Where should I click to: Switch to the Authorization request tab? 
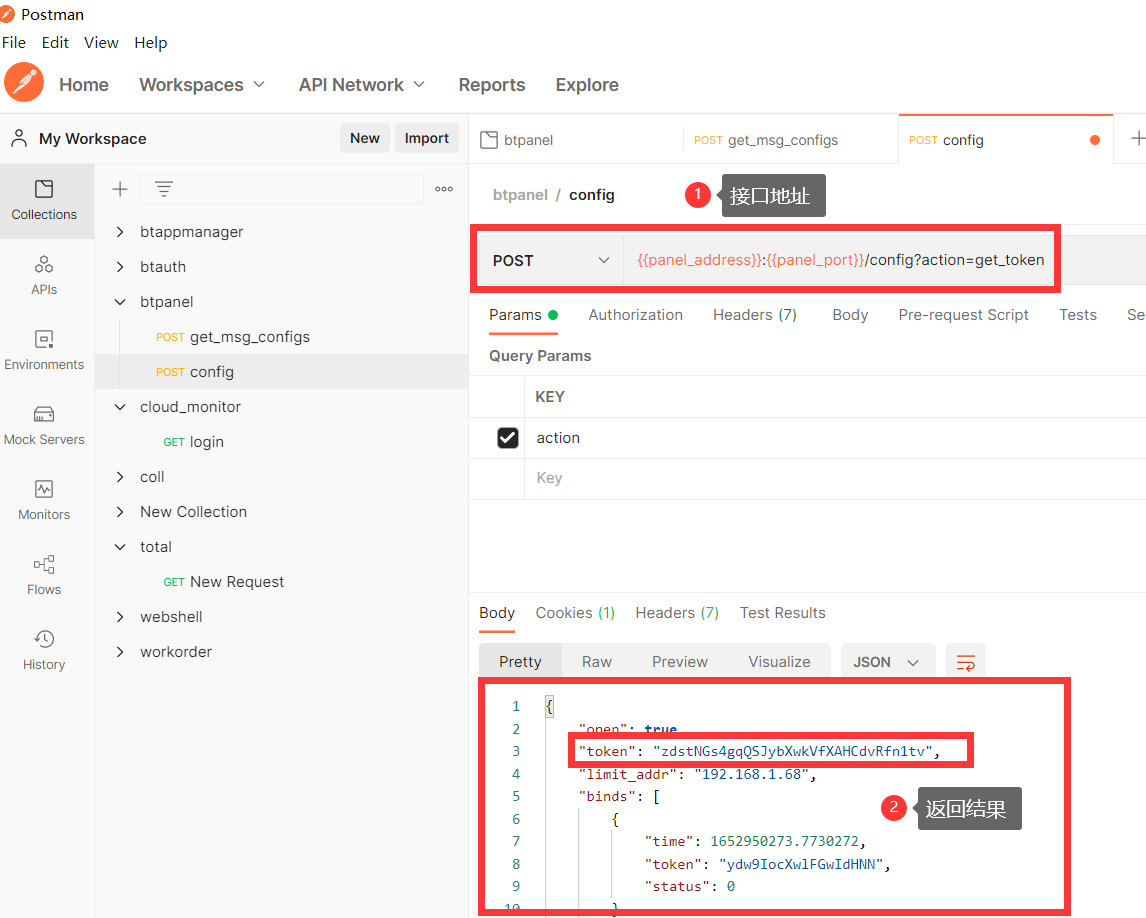point(635,315)
